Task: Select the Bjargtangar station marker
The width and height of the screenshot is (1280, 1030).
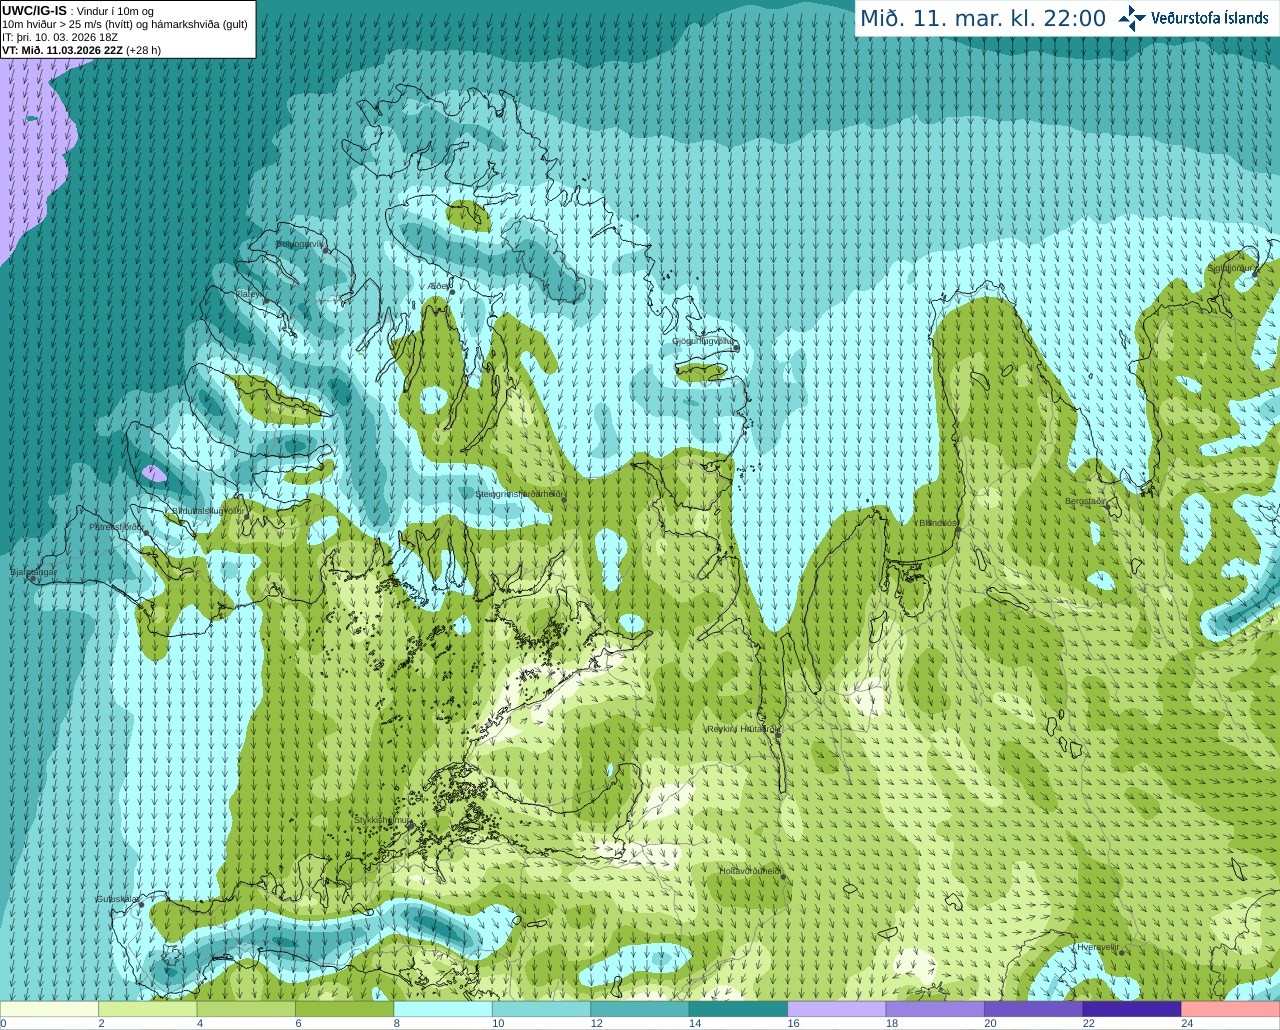Action: (x=33, y=579)
